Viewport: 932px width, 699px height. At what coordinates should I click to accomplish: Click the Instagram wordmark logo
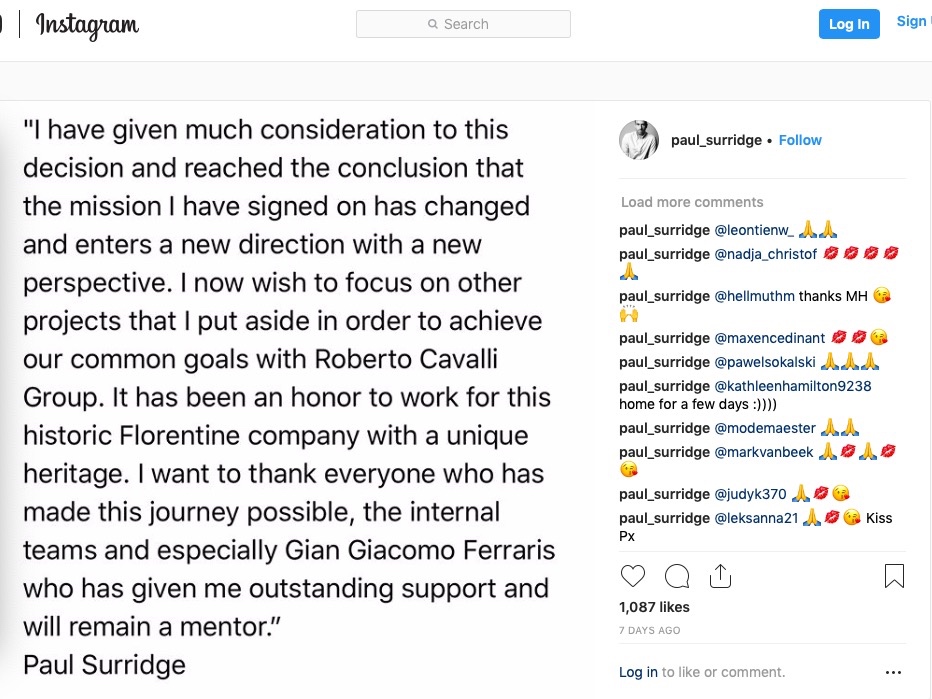click(x=87, y=25)
